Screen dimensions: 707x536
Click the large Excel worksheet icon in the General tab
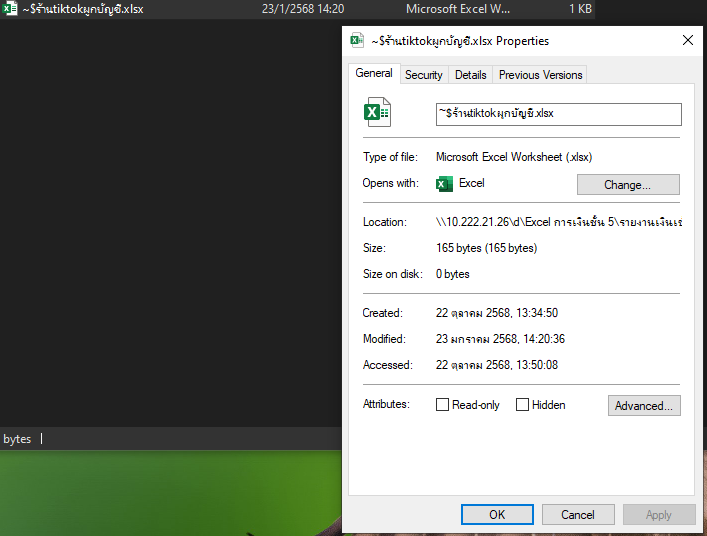tap(377, 112)
